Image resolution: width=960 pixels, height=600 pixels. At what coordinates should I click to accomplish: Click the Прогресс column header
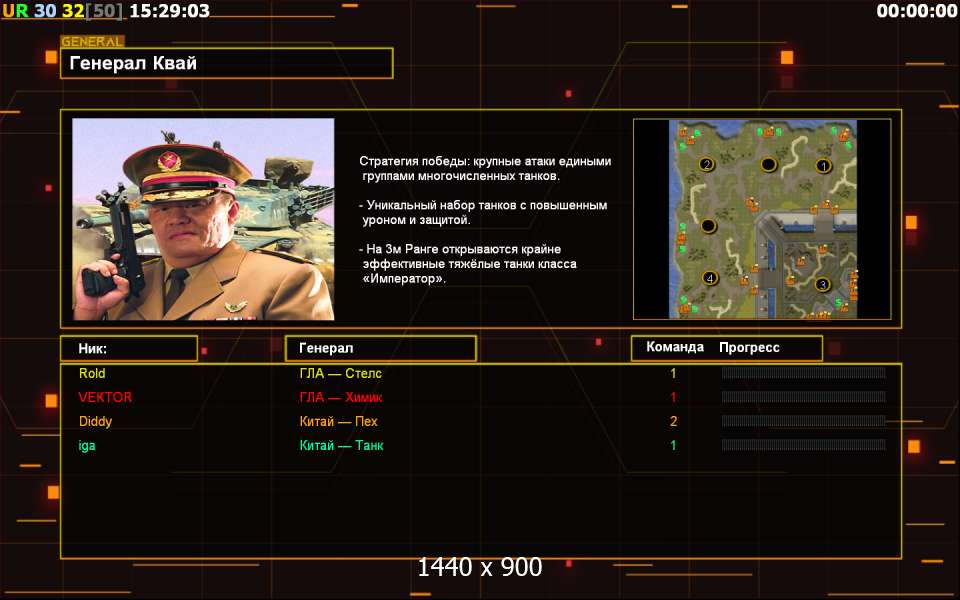749,347
